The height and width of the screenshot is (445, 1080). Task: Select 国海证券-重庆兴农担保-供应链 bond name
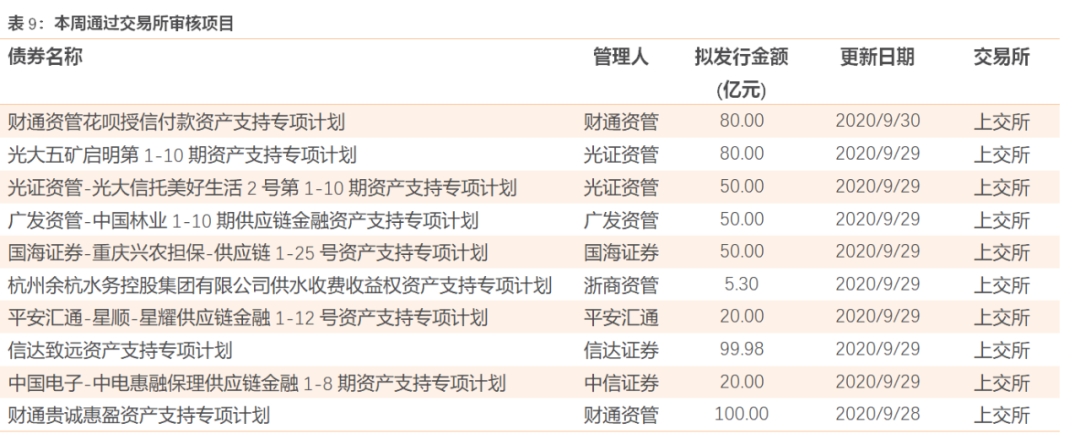[x=247, y=252]
